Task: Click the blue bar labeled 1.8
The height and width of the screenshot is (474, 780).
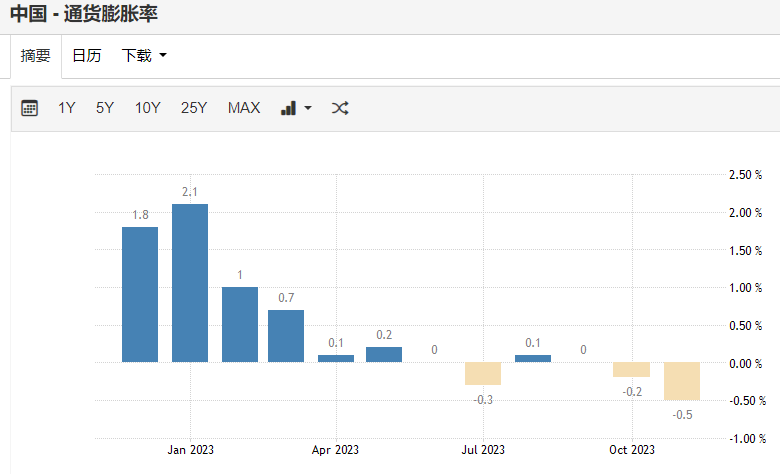Action: tap(140, 294)
